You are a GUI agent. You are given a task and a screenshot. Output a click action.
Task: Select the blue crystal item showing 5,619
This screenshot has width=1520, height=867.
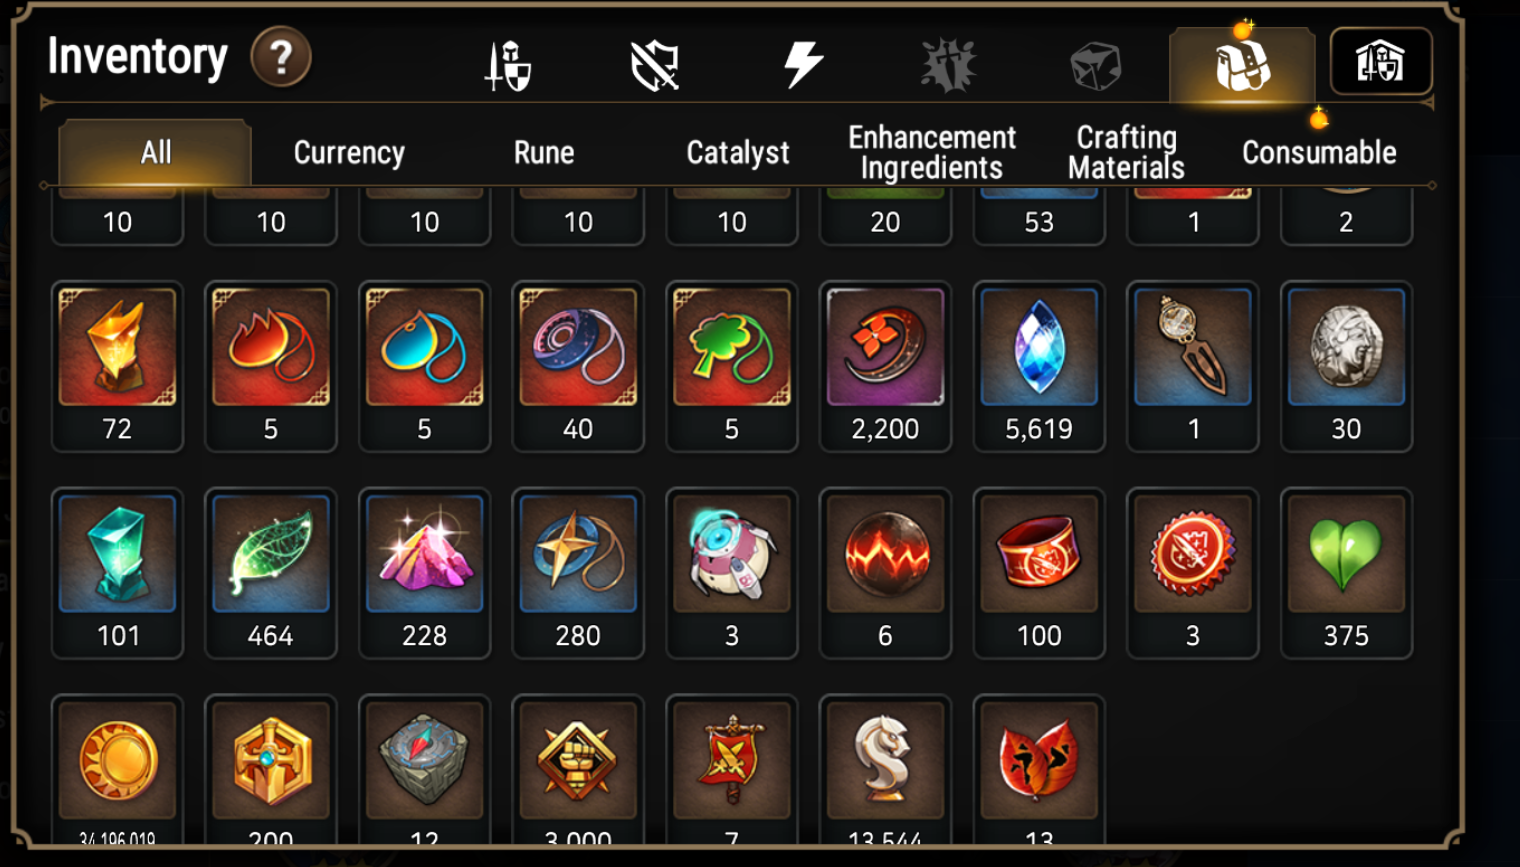[1039, 367]
